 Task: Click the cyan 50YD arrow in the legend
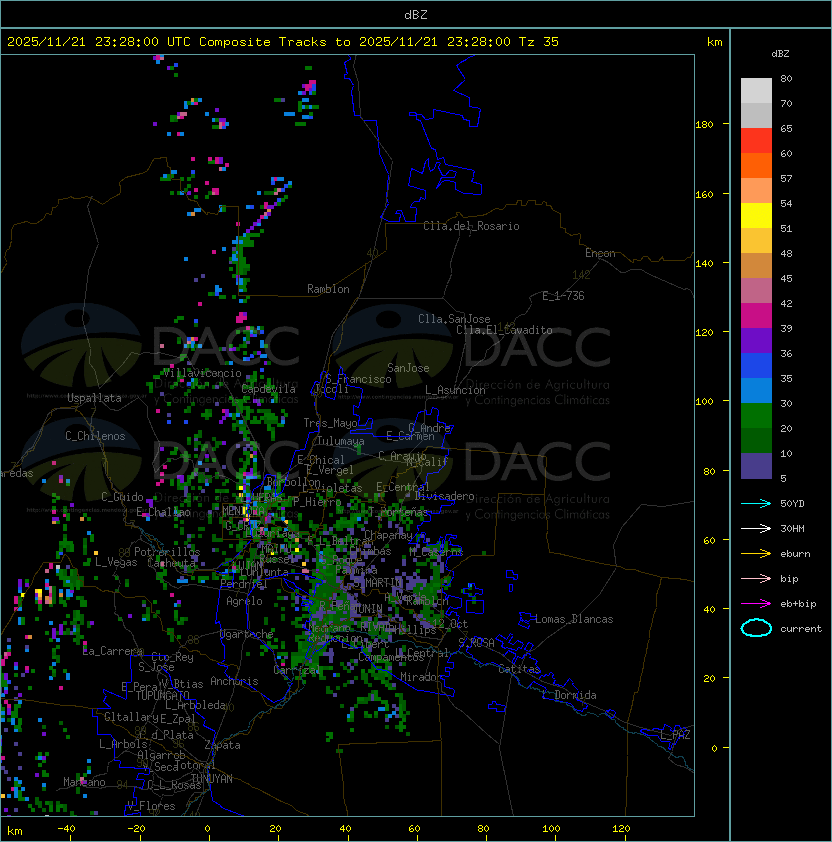pos(756,503)
